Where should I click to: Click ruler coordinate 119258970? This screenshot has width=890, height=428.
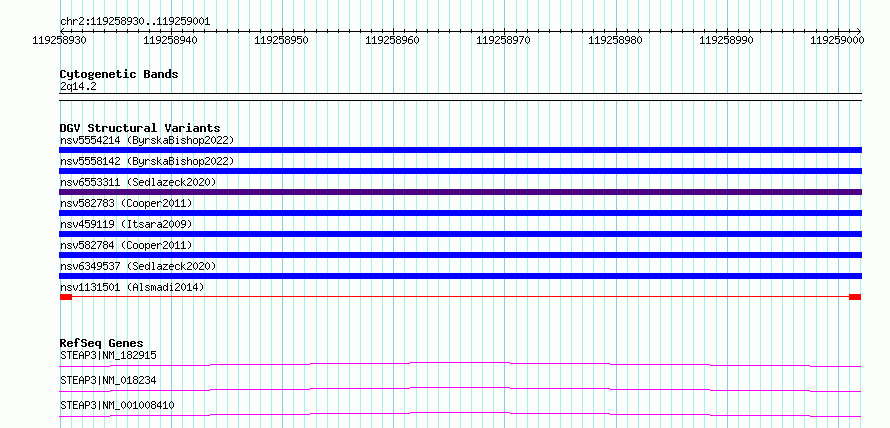pyautogui.click(x=503, y=40)
